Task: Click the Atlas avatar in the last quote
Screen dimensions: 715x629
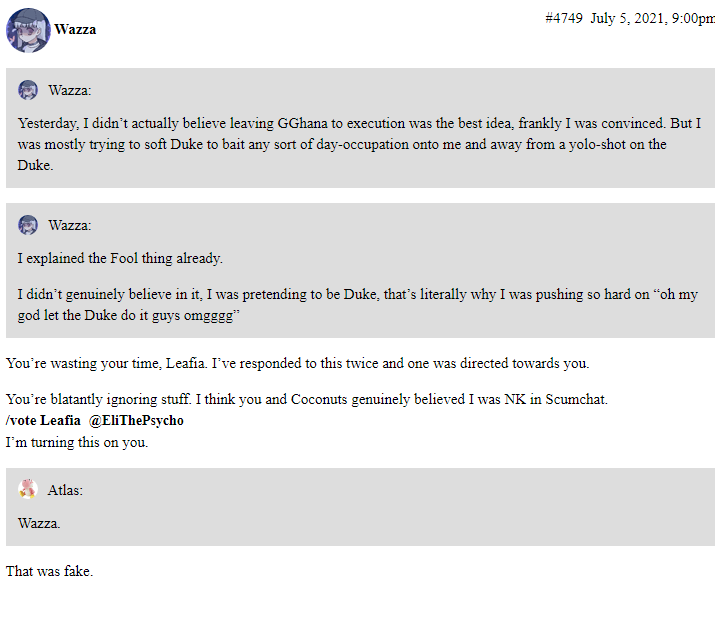Action: [x=28, y=489]
